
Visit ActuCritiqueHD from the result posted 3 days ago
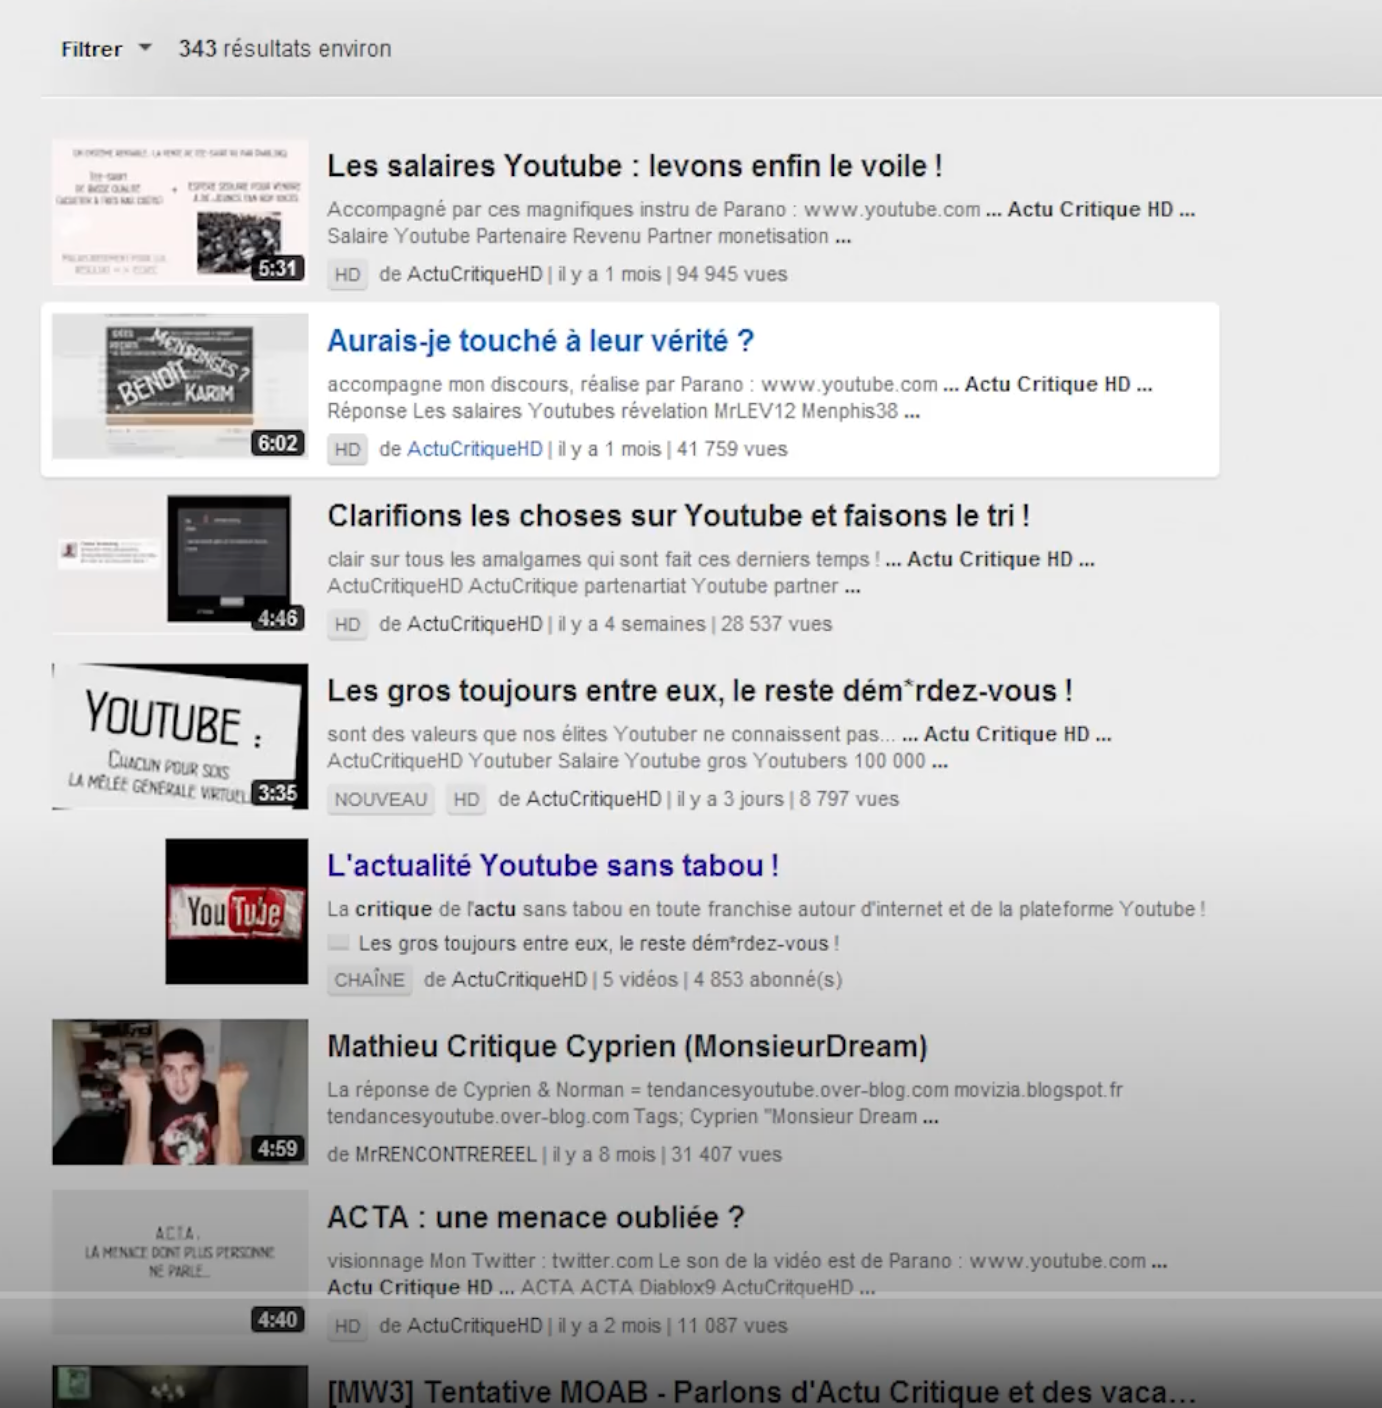(x=594, y=799)
